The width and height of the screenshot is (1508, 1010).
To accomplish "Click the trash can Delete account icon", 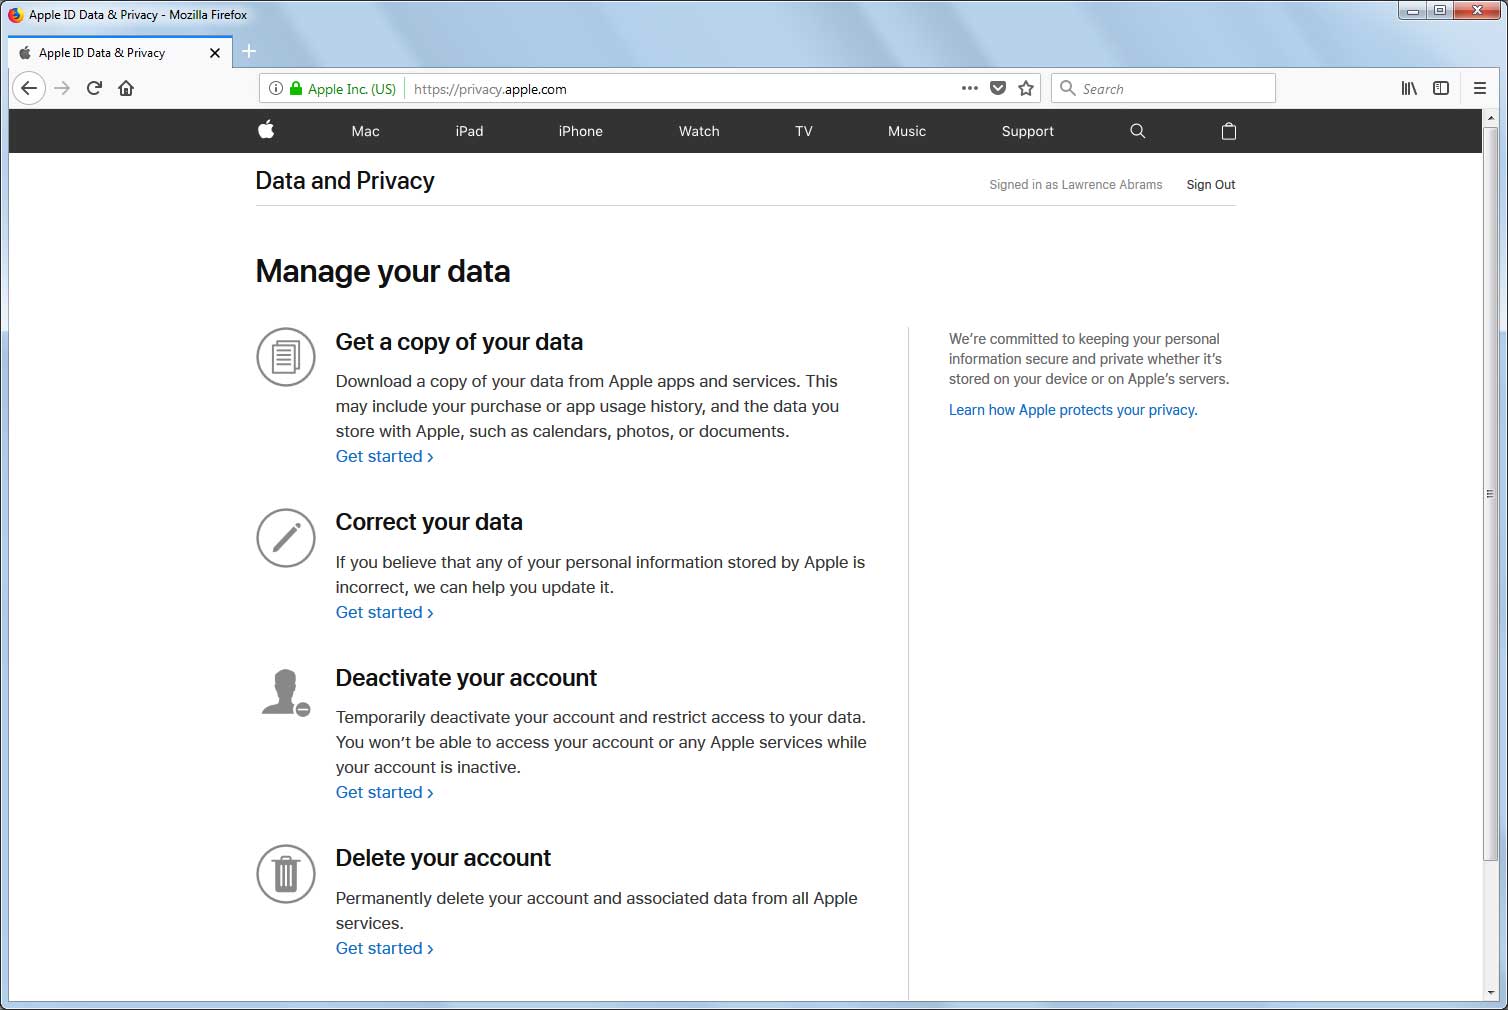I will click(286, 873).
